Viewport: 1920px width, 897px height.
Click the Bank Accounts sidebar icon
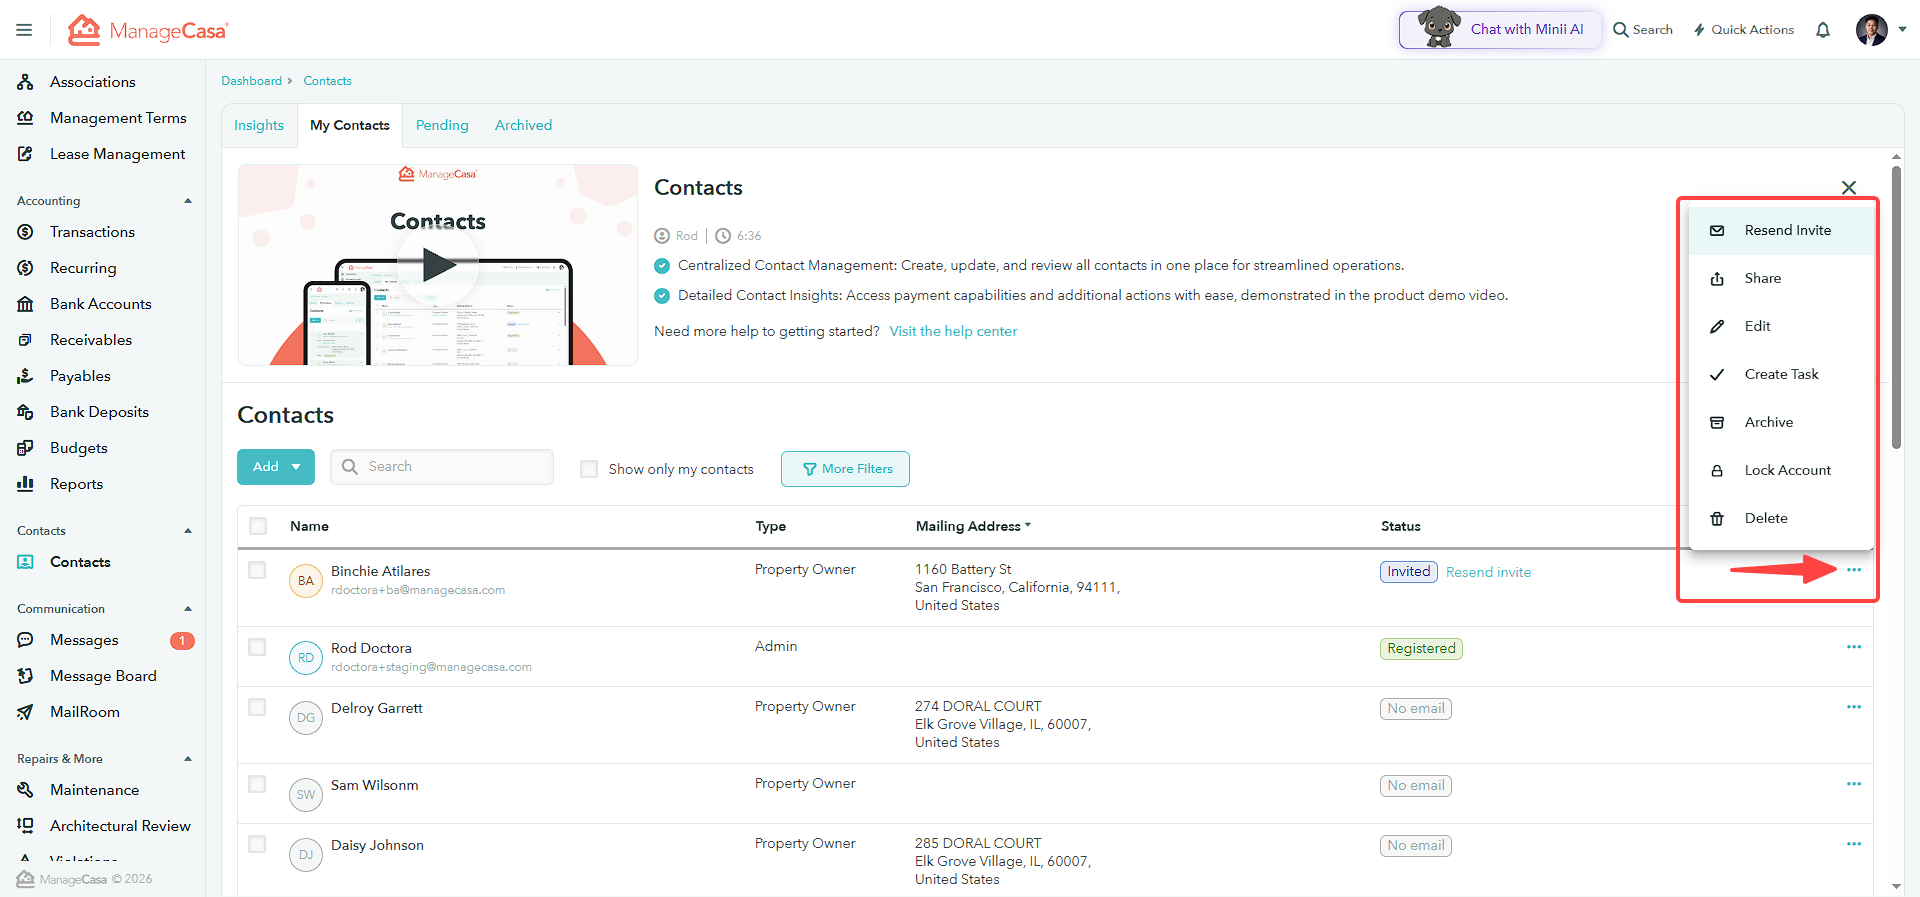point(25,304)
